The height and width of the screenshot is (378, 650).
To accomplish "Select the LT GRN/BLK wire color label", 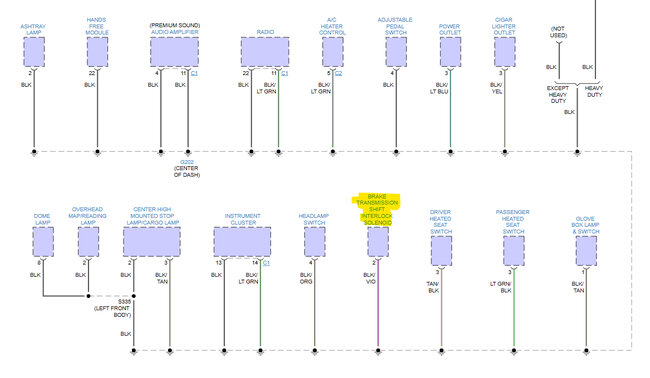I will tap(501, 287).
